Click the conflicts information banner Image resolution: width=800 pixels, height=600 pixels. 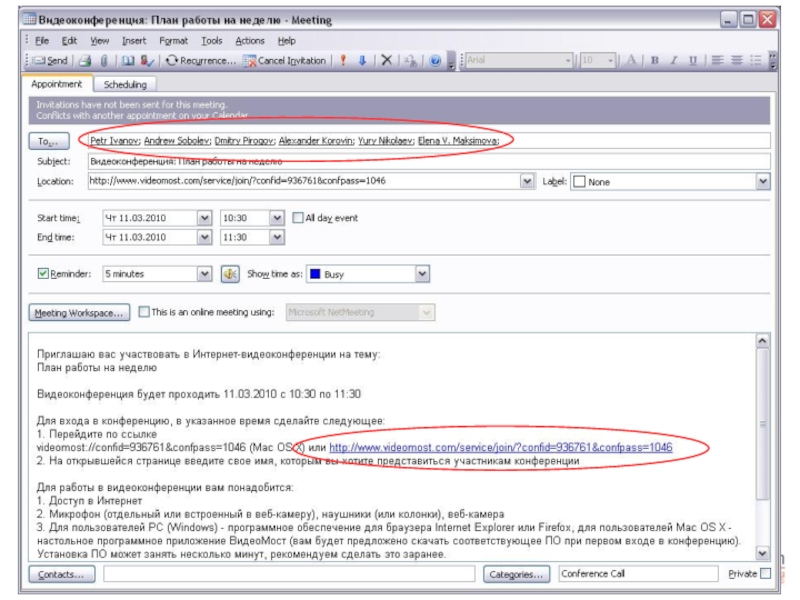tap(399, 110)
